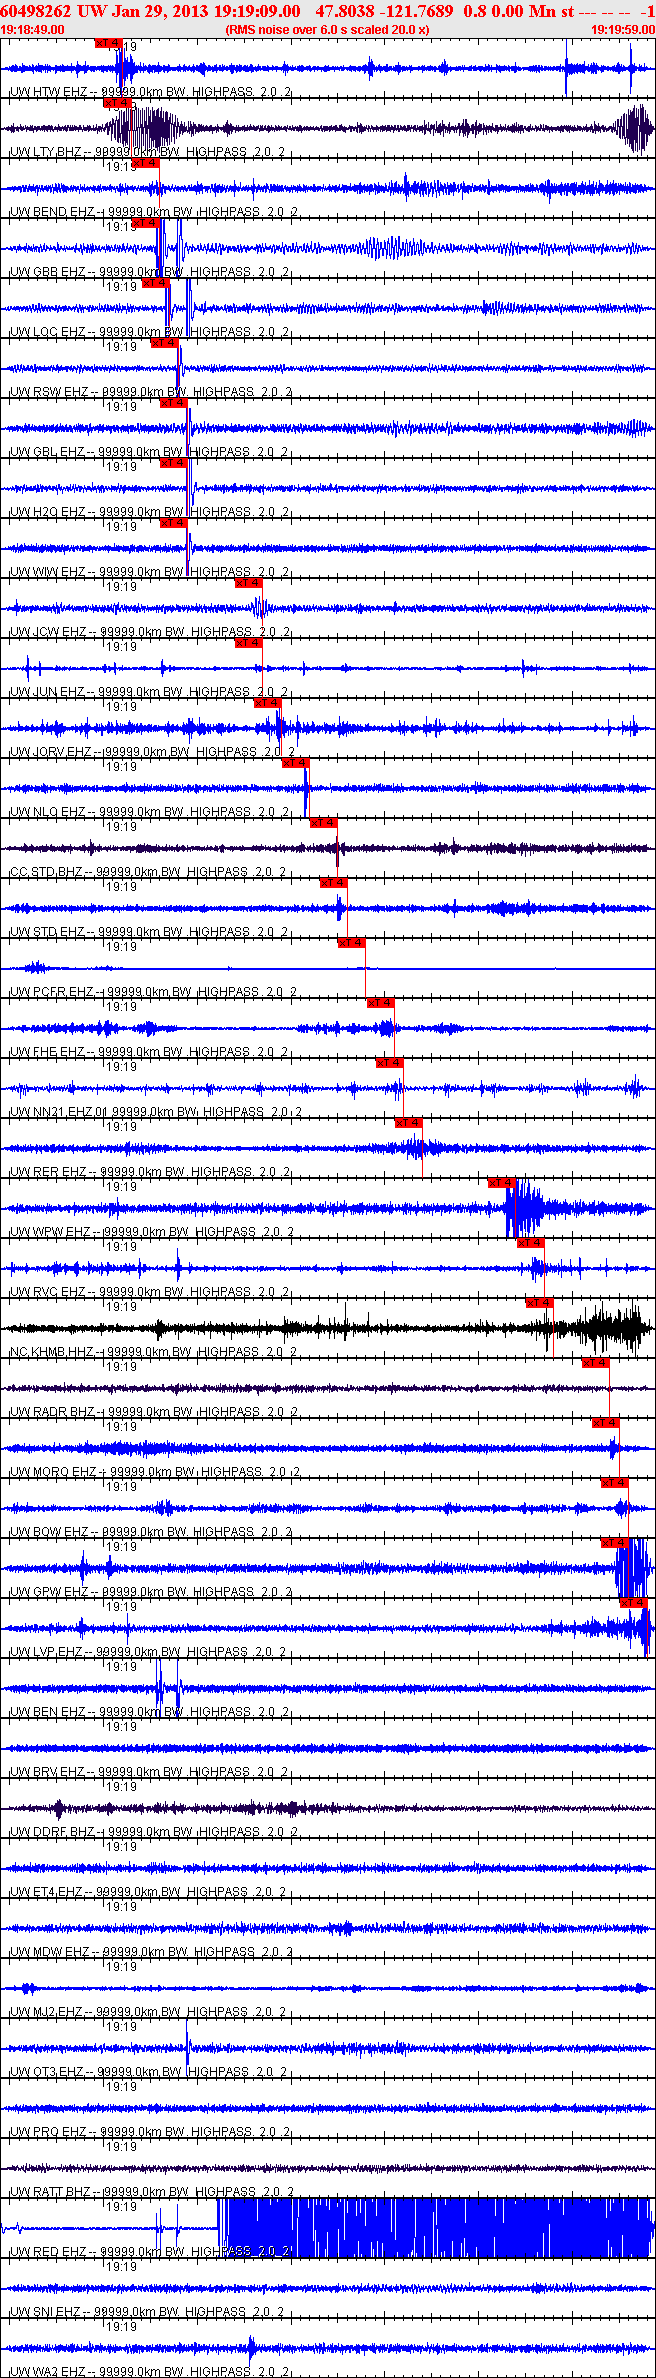Click the red pick marker on NLO trace
Image resolution: width=656 pixels, height=2378 pixels.
296,763
